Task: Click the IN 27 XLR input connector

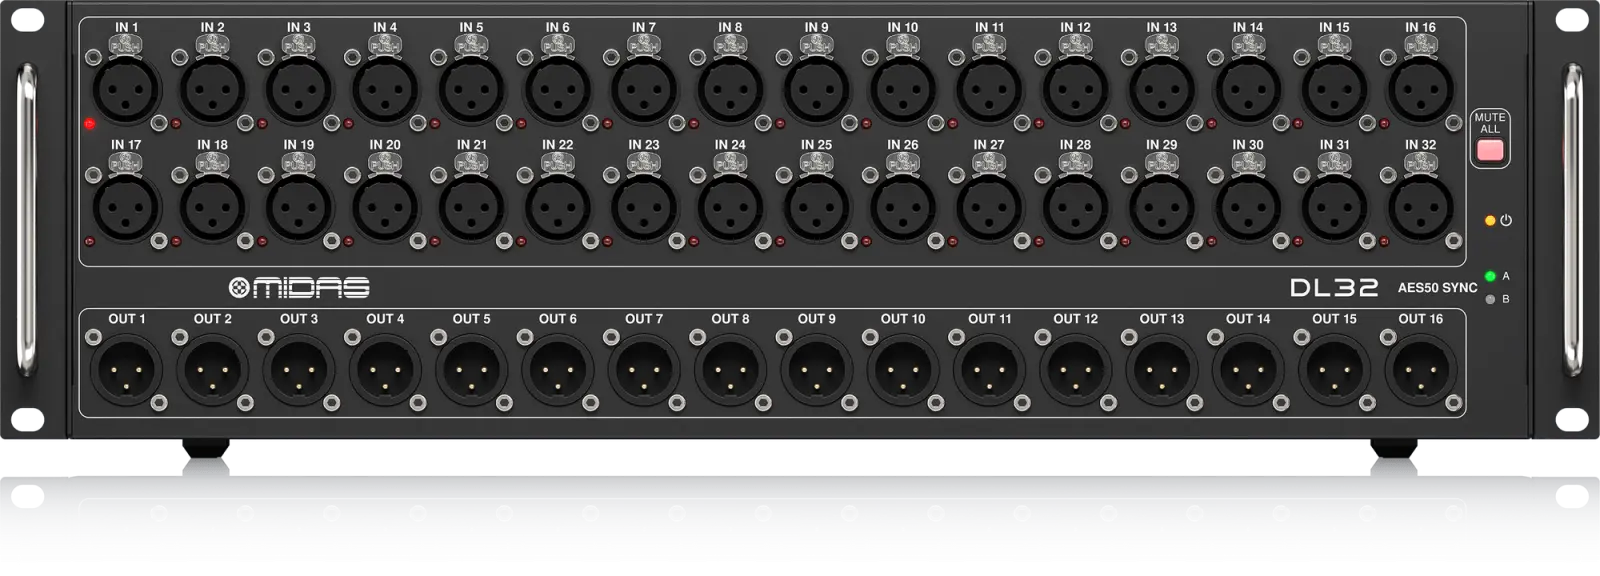Action: pos(989,207)
